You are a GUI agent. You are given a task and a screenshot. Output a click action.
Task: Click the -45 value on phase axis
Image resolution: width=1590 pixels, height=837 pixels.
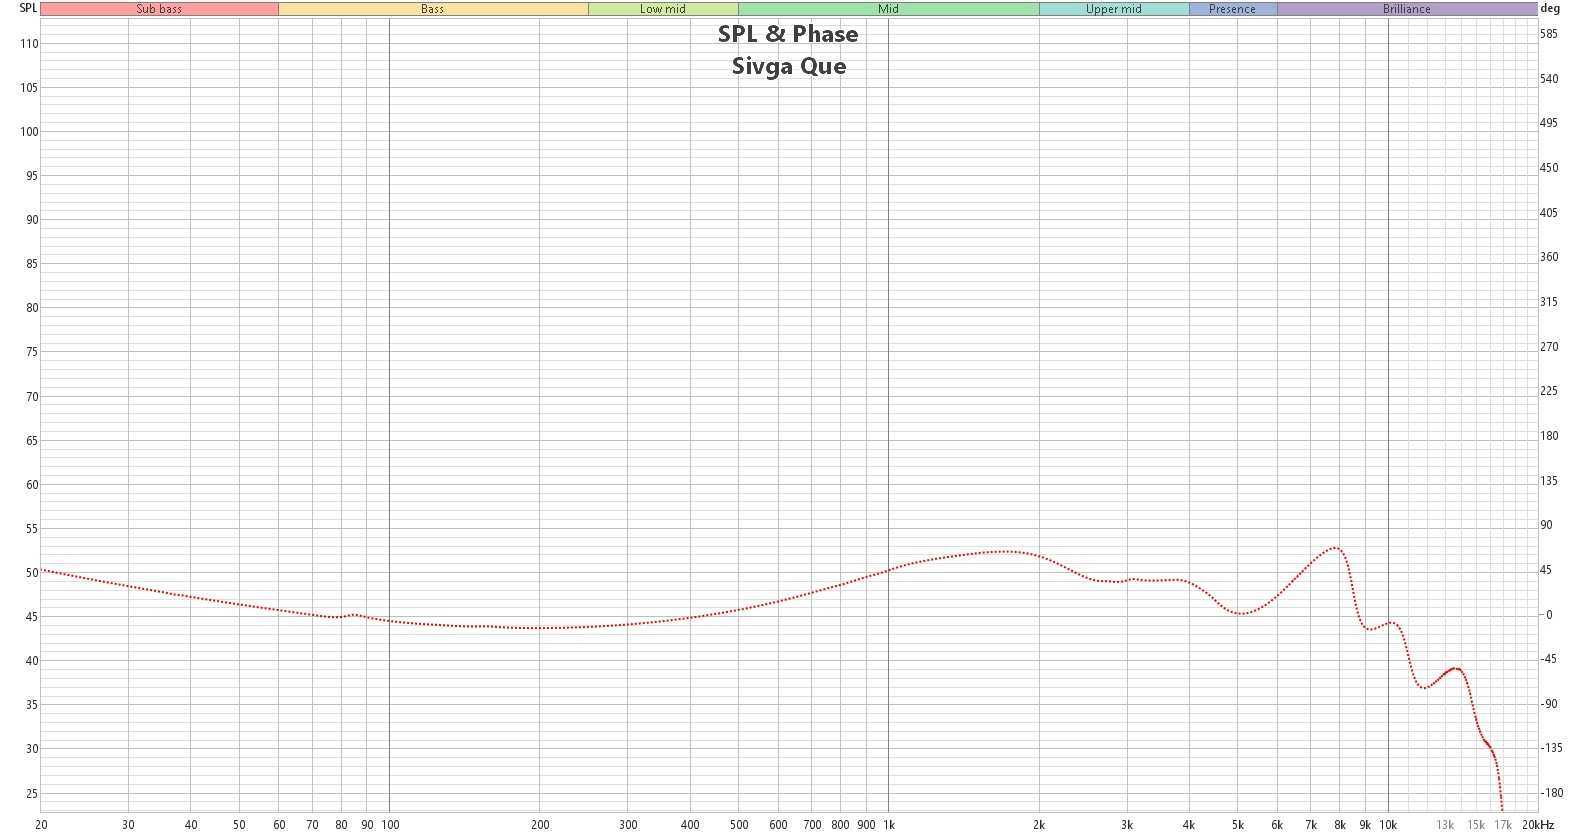(x=1548, y=659)
